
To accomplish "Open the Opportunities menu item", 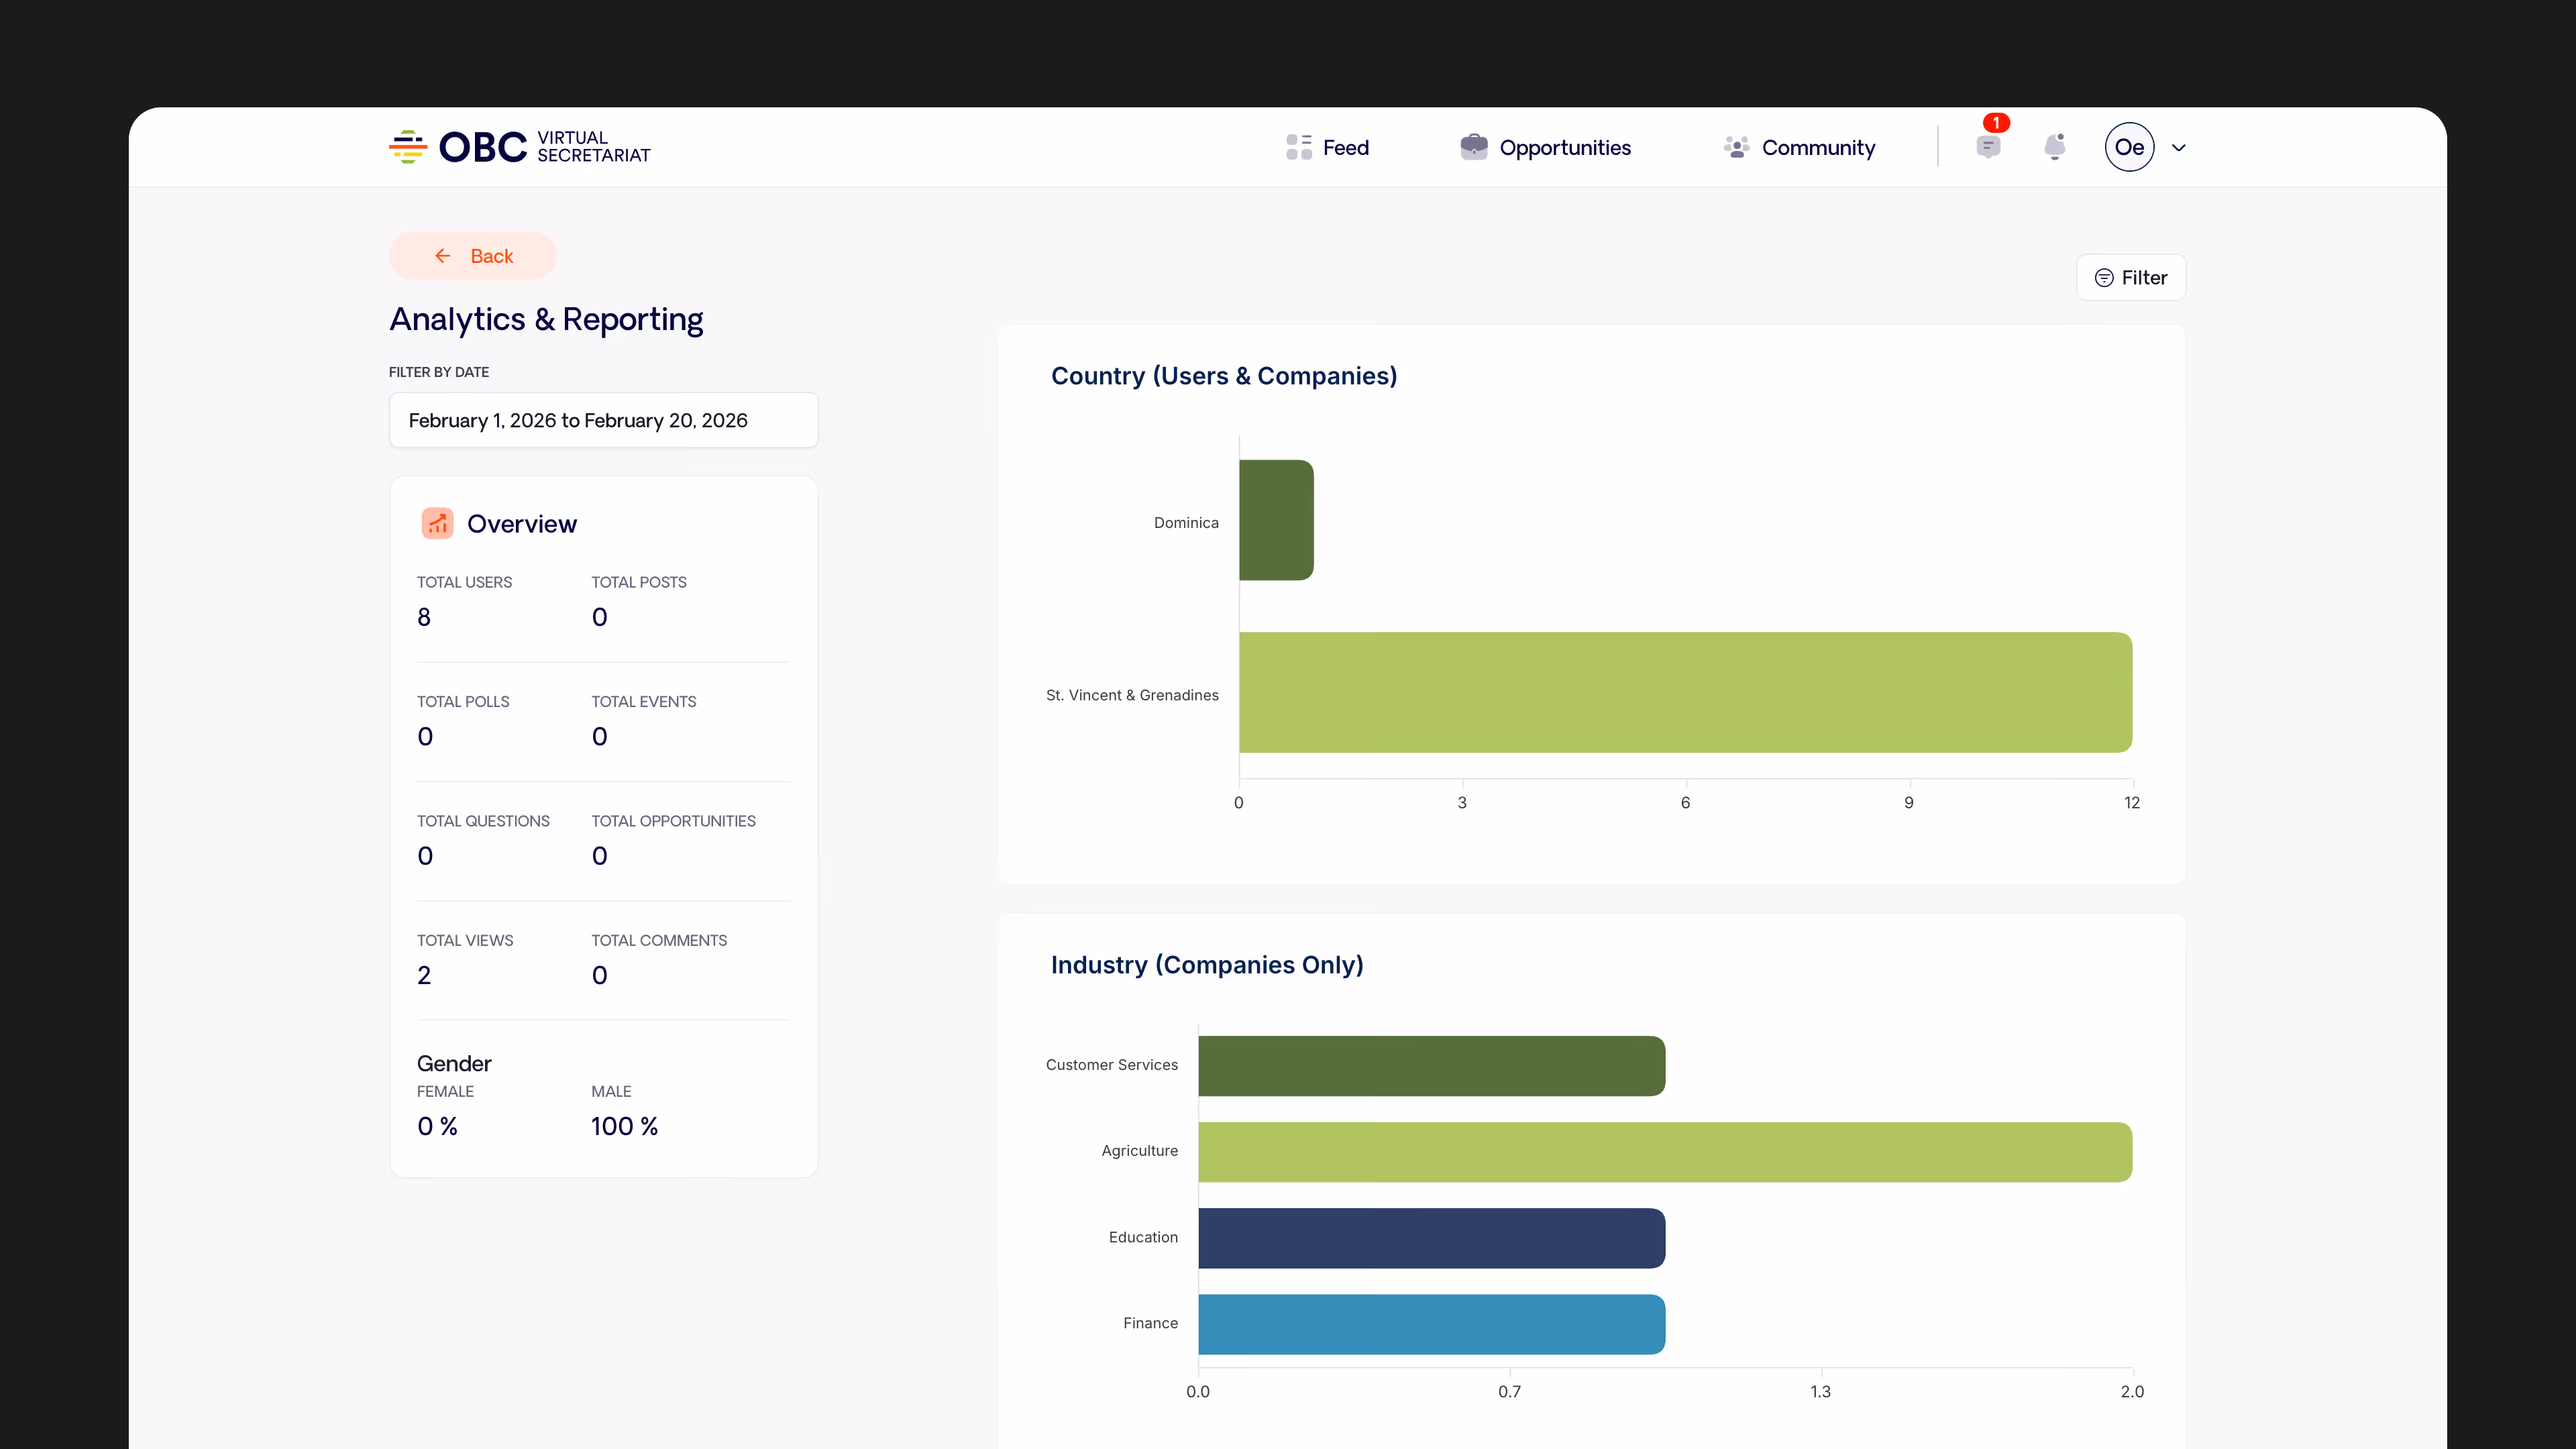I will click(1564, 147).
